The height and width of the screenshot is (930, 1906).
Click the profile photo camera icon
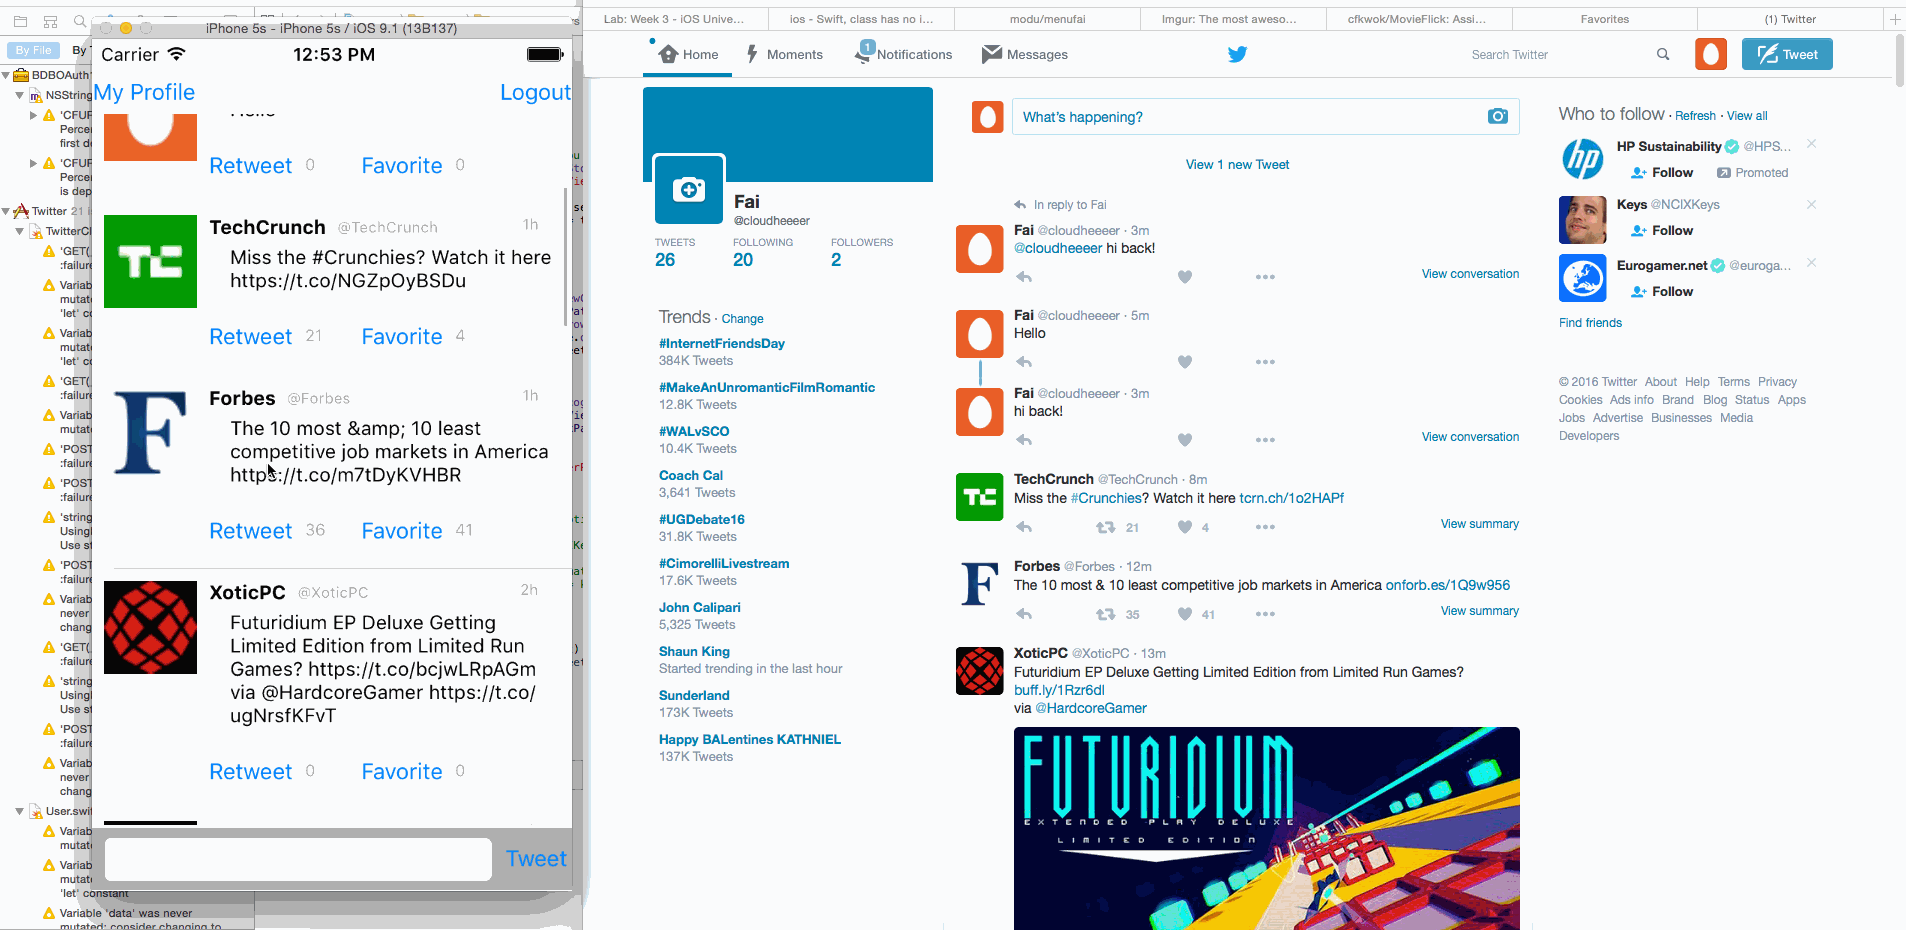(x=689, y=189)
